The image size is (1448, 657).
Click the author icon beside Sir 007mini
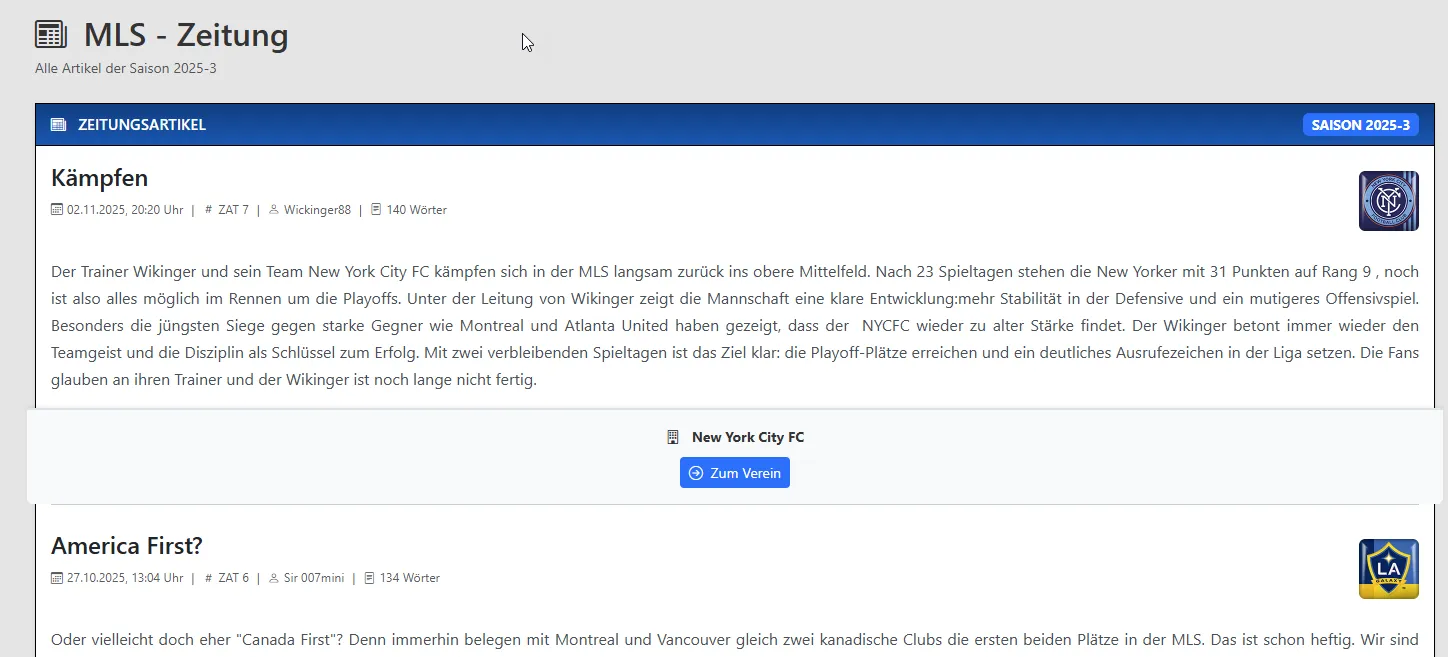point(274,578)
